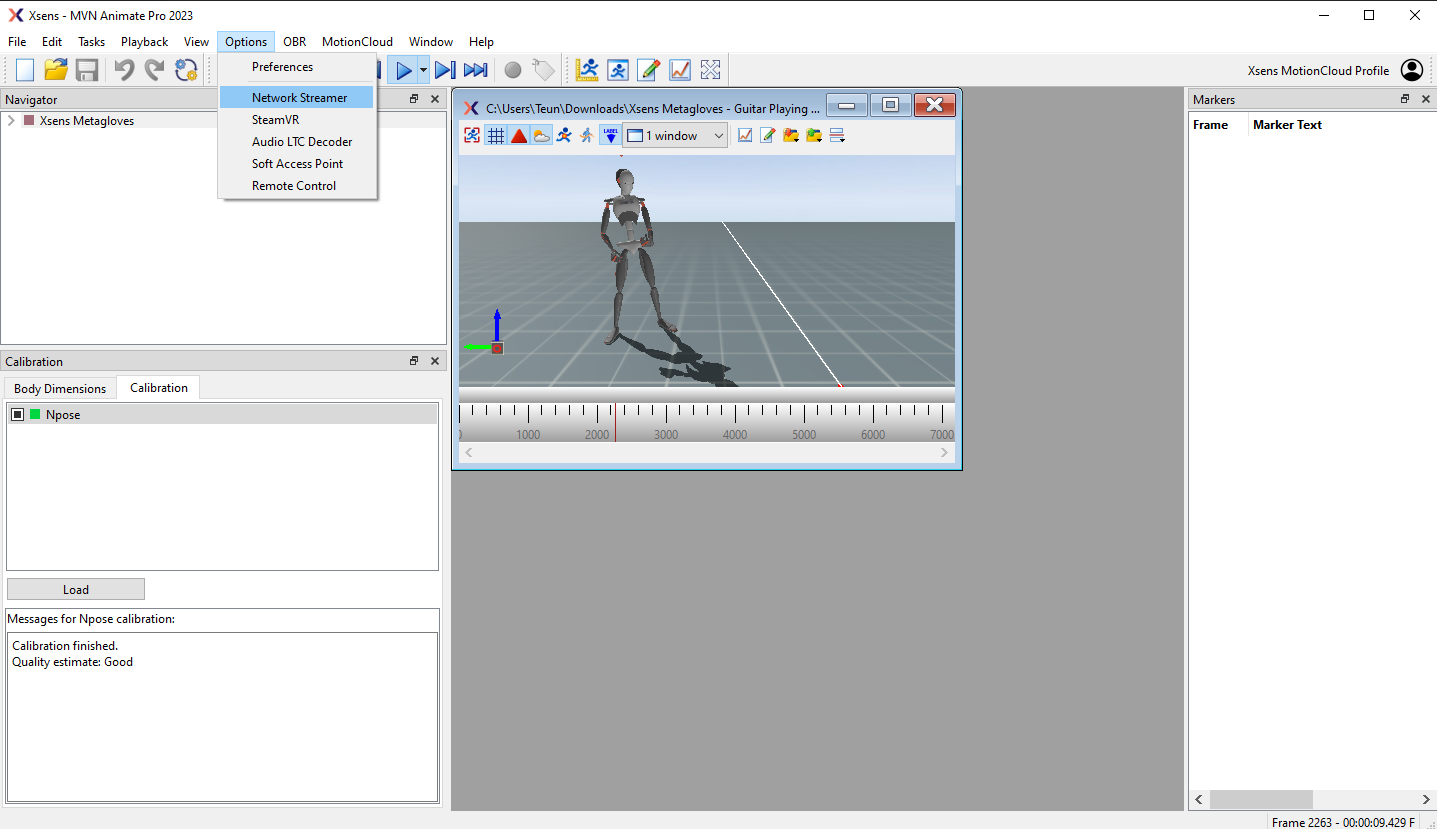This screenshot has height=829, width=1437.
Task: Open the '1 window' layout dropdown
Action: pyautogui.click(x=675, y=135)
